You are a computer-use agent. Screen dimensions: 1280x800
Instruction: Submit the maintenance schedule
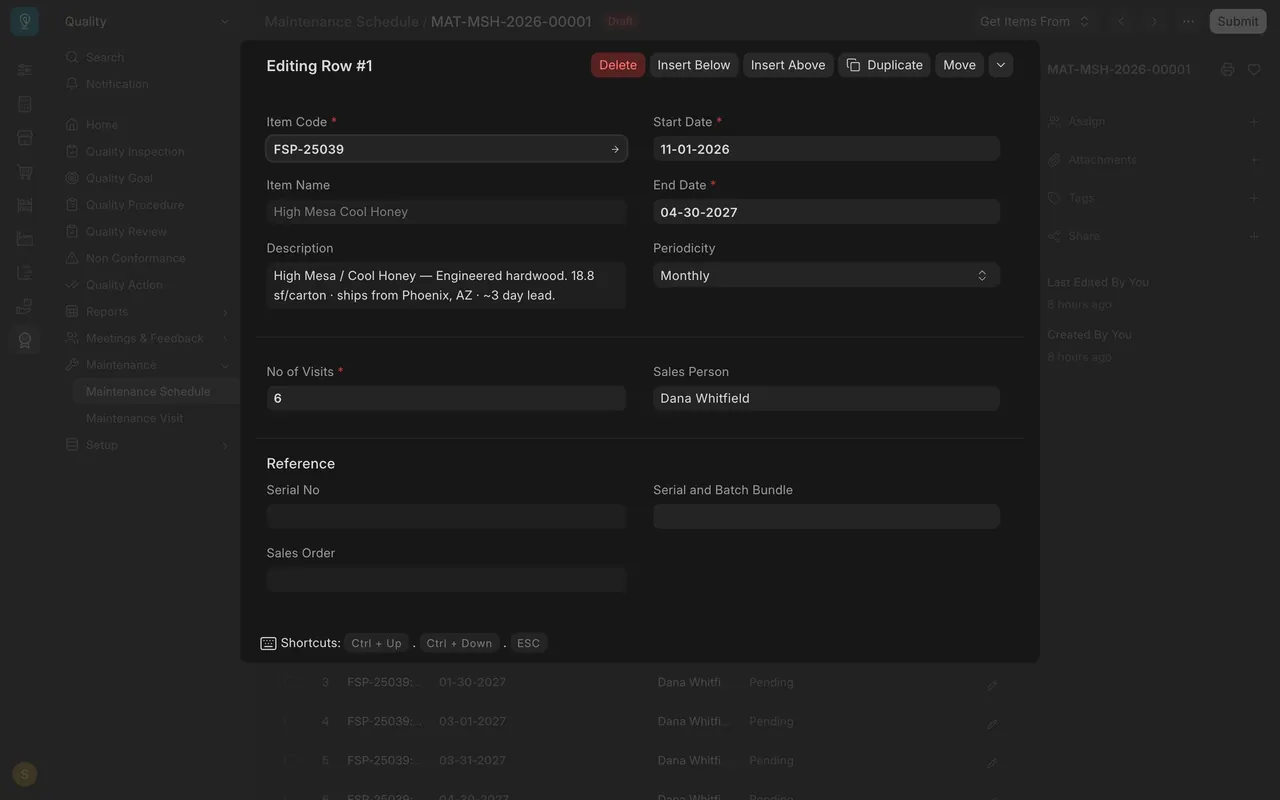(x=1238, y=21)
